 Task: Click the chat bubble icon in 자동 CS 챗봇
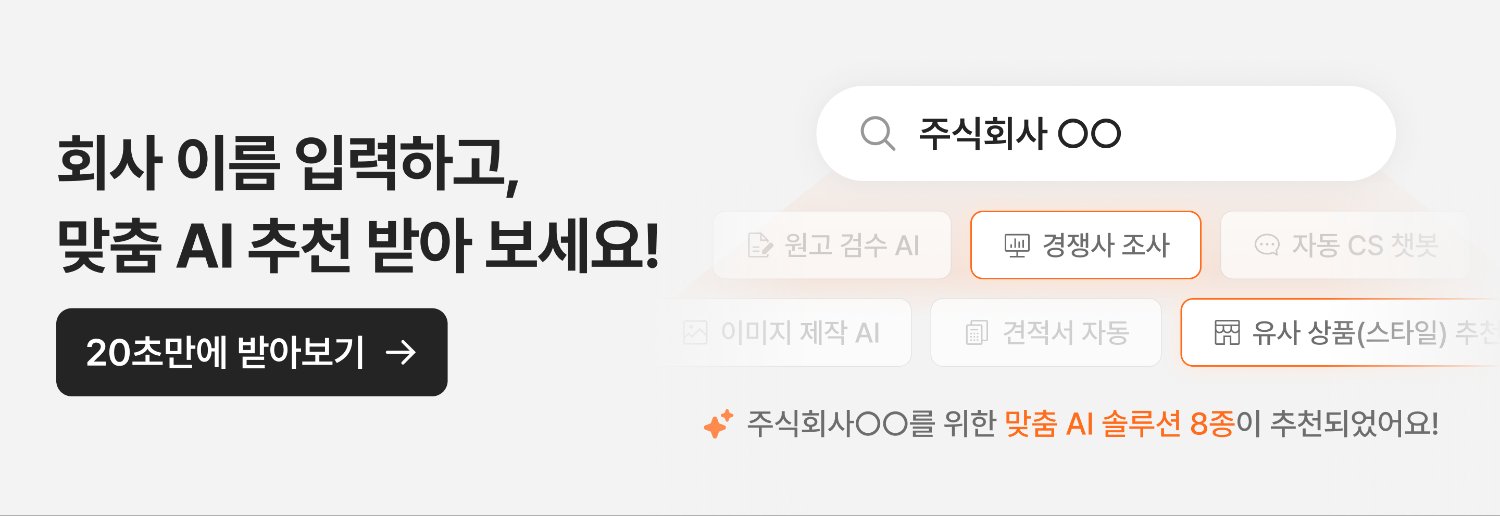pyautogui.click(x=1267, y=245)
